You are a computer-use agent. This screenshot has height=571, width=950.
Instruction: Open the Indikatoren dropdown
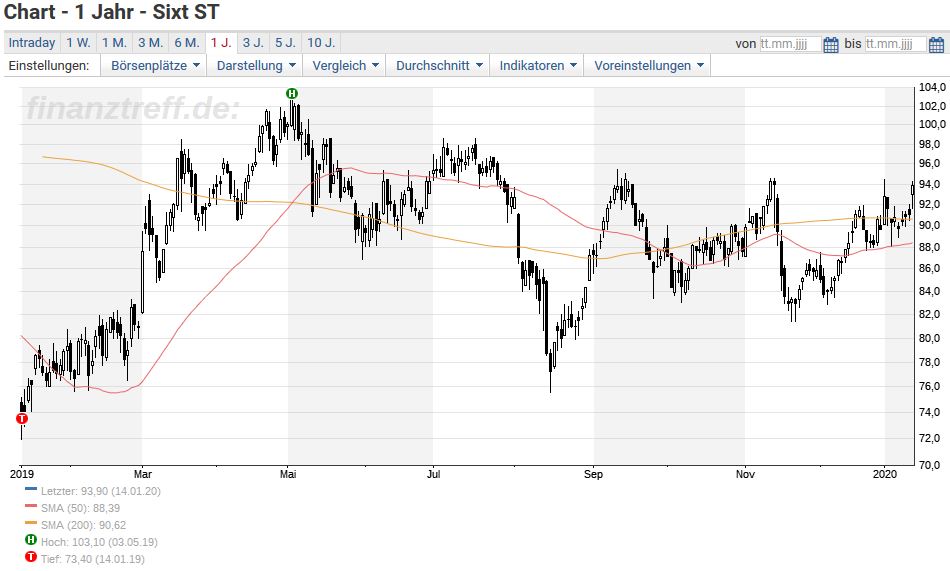[537, 65]
